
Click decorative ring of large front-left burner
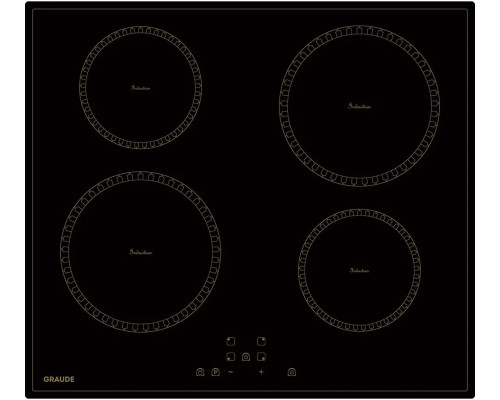pos(140,176)
